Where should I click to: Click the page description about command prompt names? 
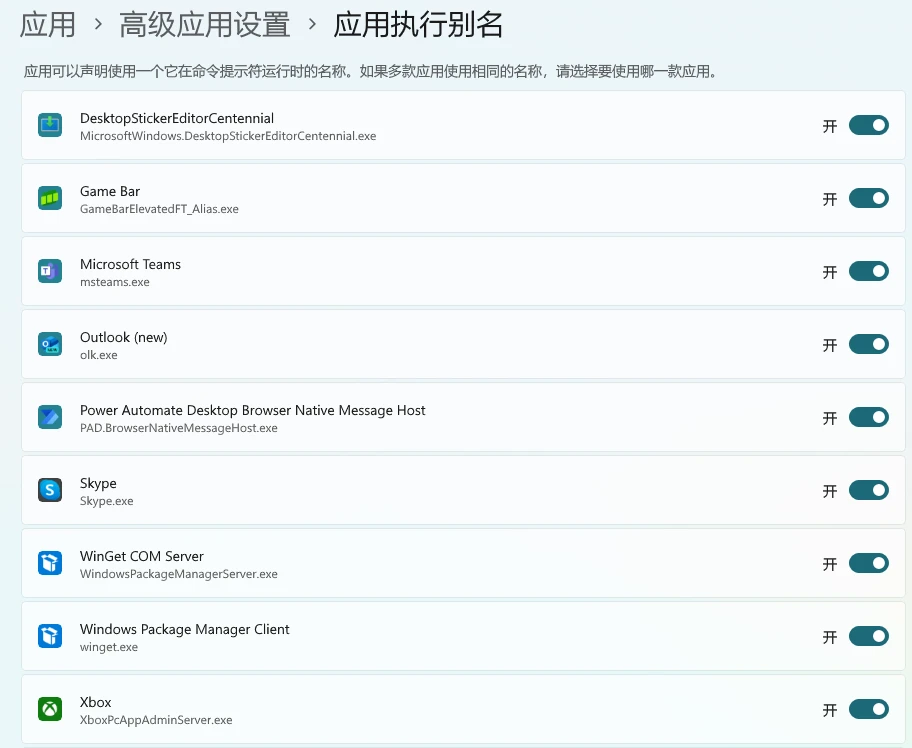click(371, 72)
